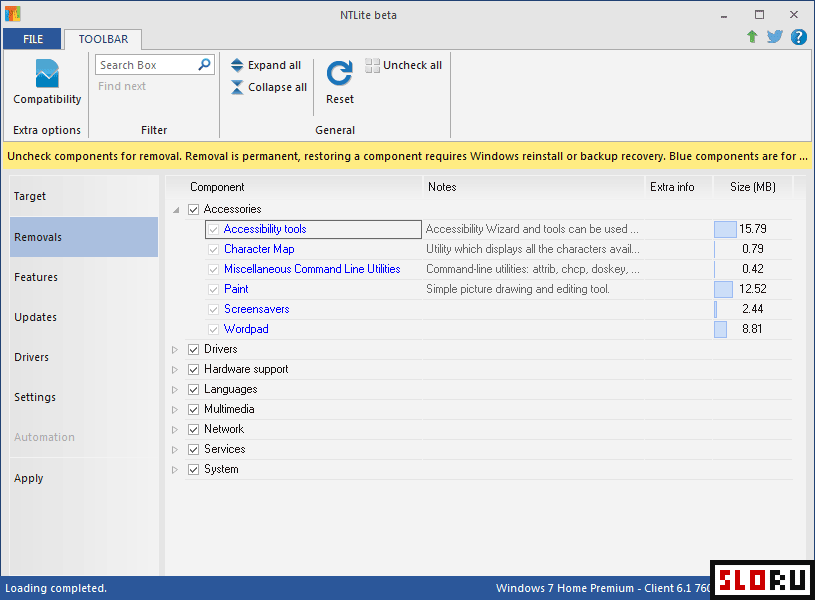815x600 pixels.
Task: Uncheck the Screensavers checkbox
Action: [213, 309]
